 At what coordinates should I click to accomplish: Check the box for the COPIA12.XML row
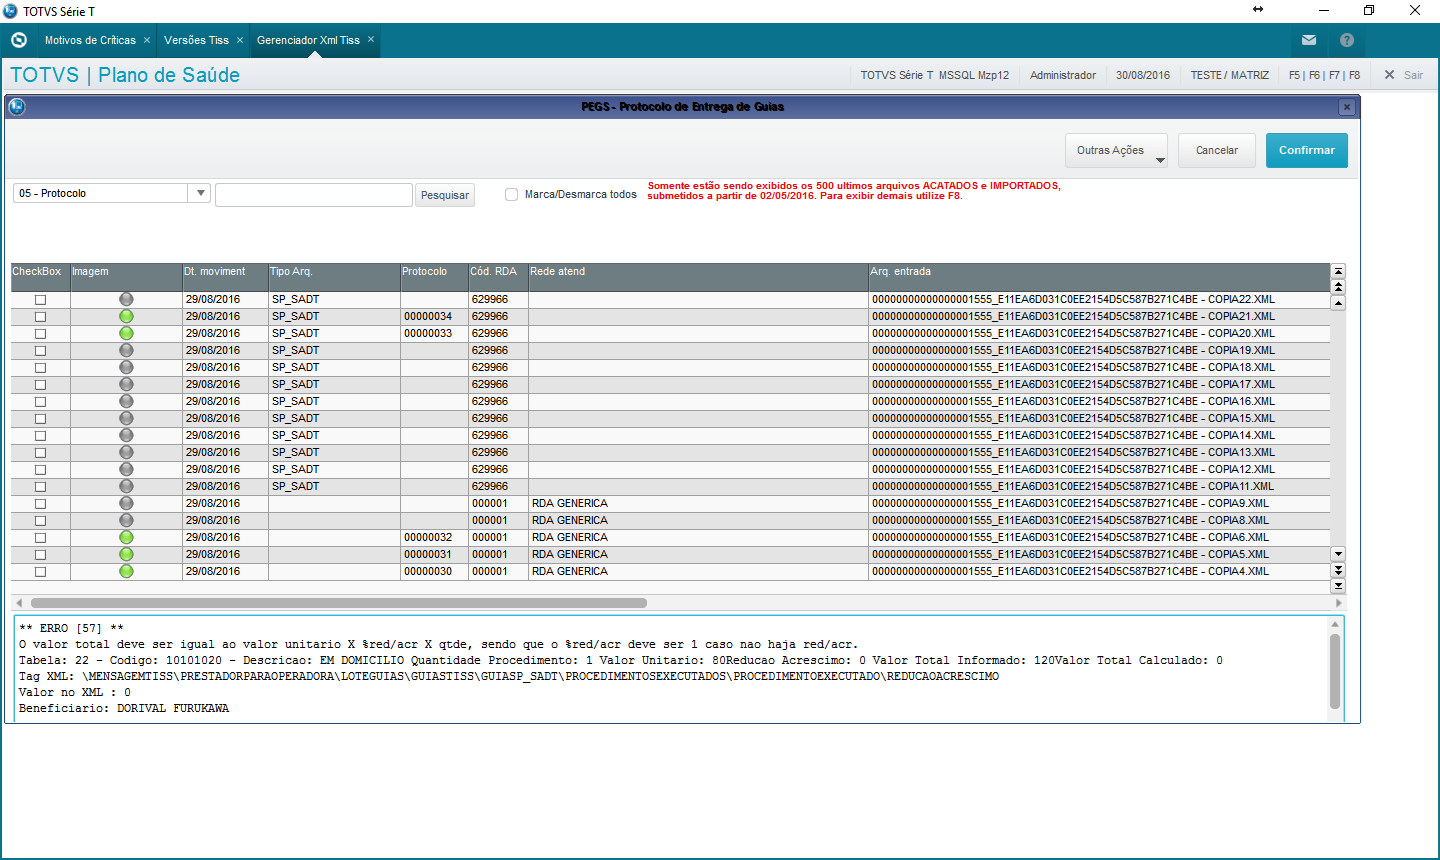click(40, 470)
